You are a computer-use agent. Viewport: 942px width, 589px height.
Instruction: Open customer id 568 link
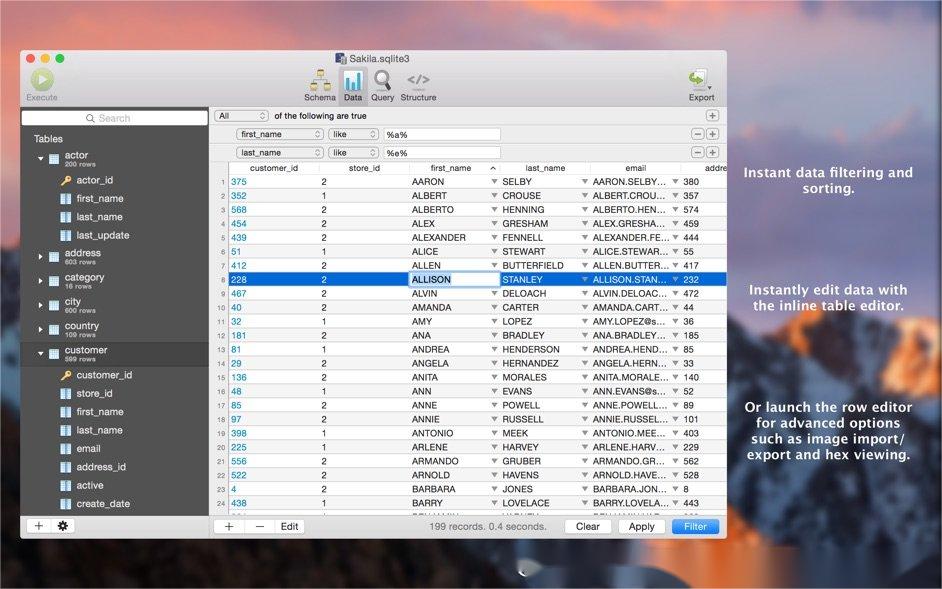[x=239, y=210]
